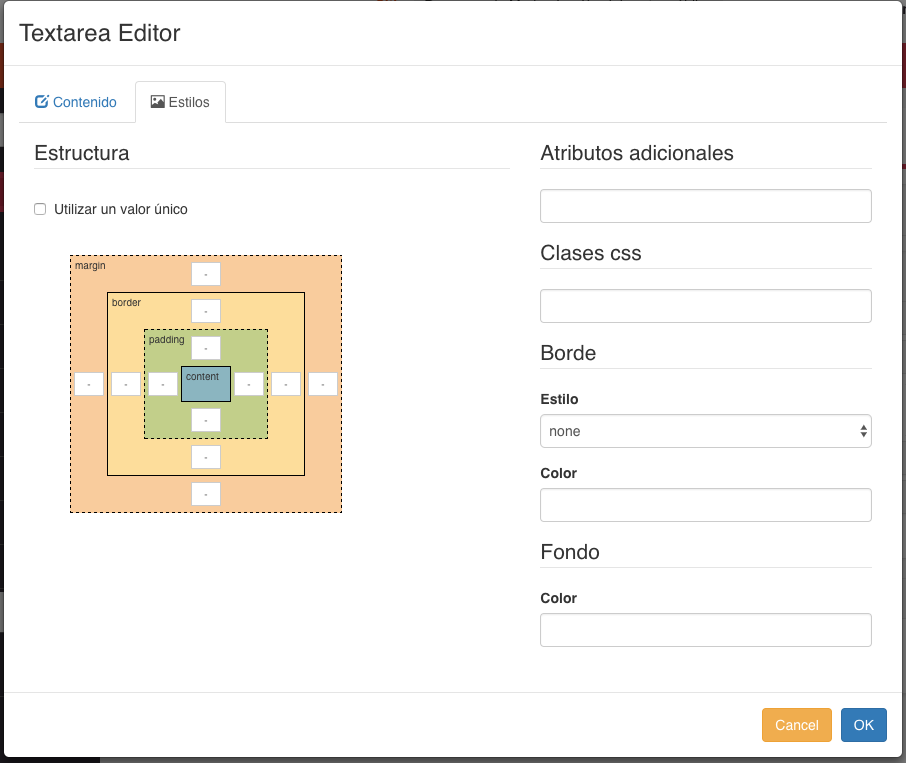Screen dimensions: 906x763
Task: Select the margin left value box
Action: 89,384
